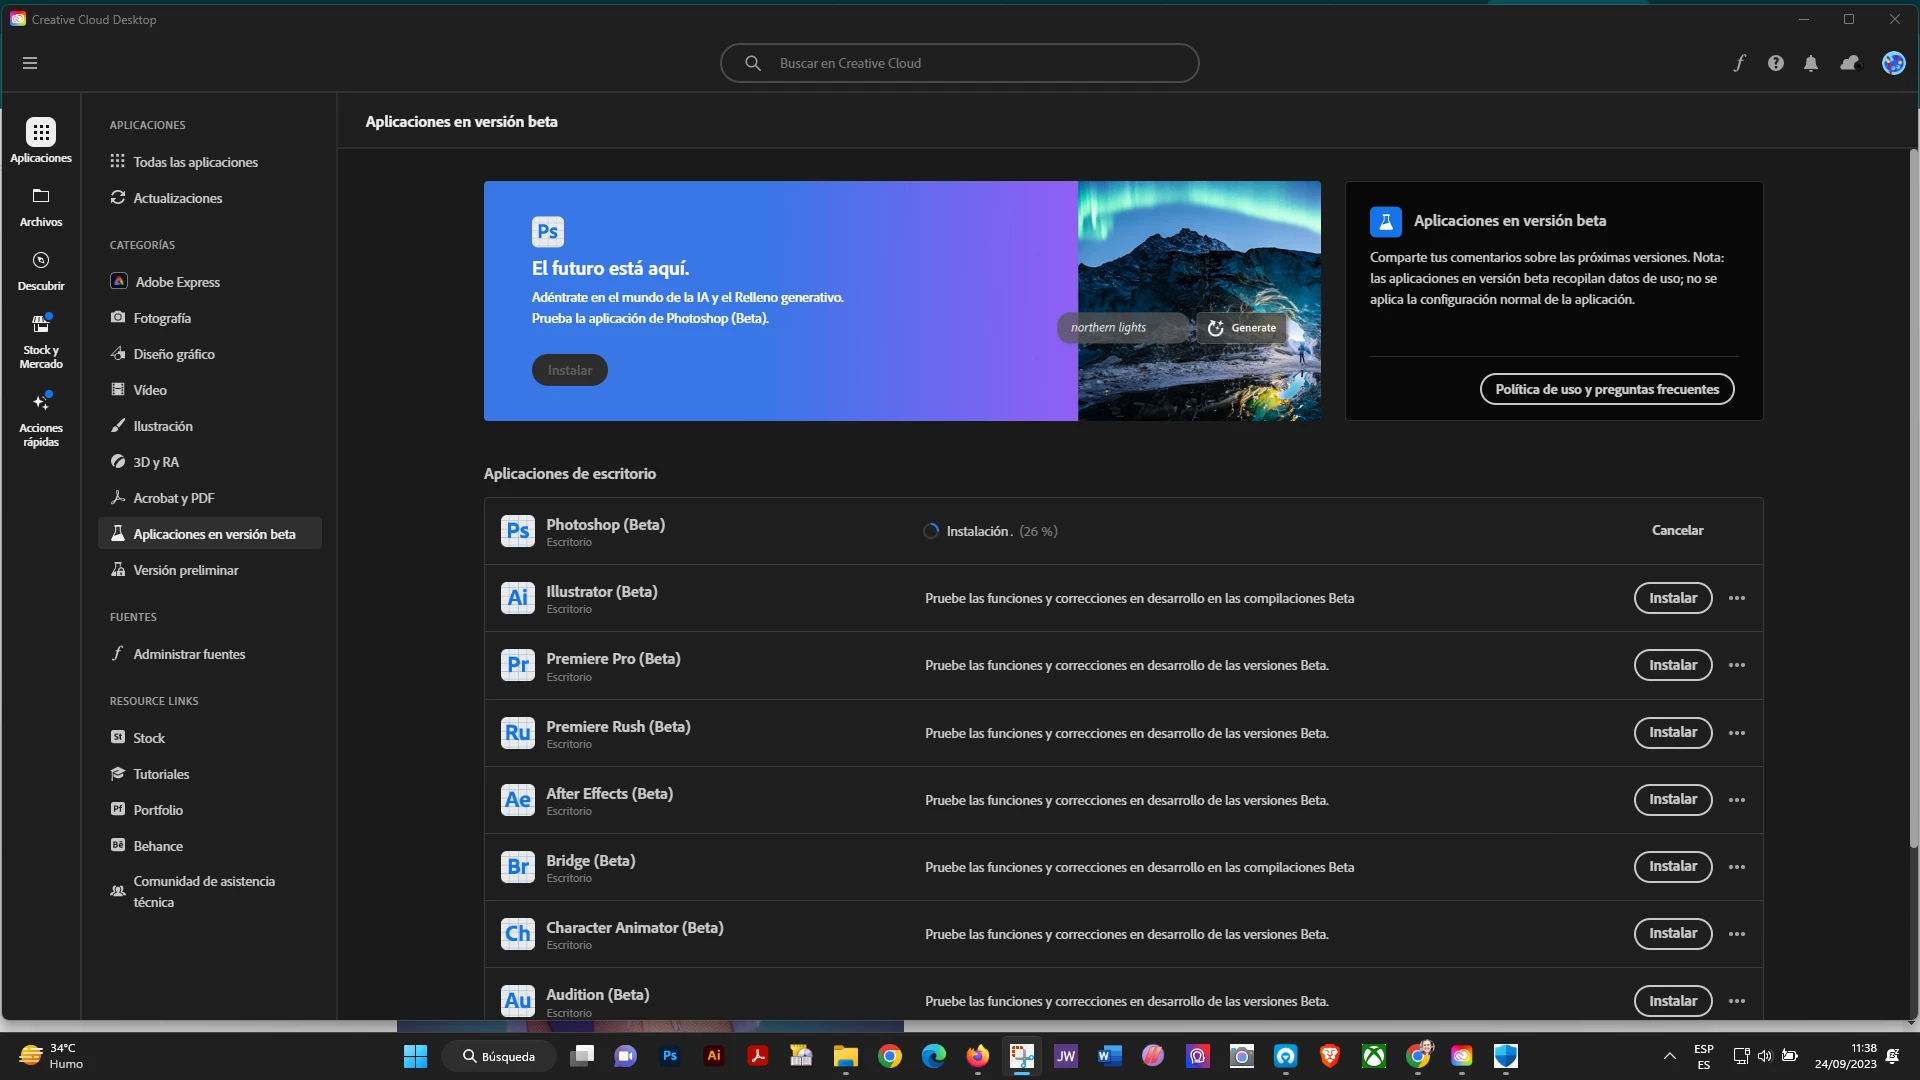Viewport: 1920px width, 1080px height.
Task: Open Stock y Mercado in the sidebar
Action: point(41,341)
